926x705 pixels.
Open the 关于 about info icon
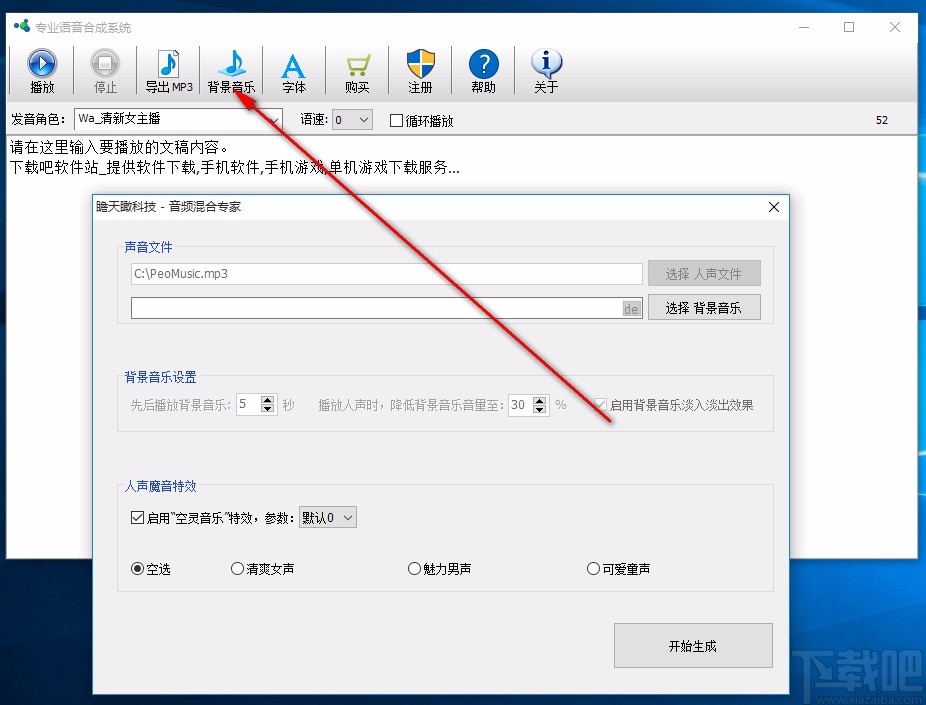click(x=546, y=71)
